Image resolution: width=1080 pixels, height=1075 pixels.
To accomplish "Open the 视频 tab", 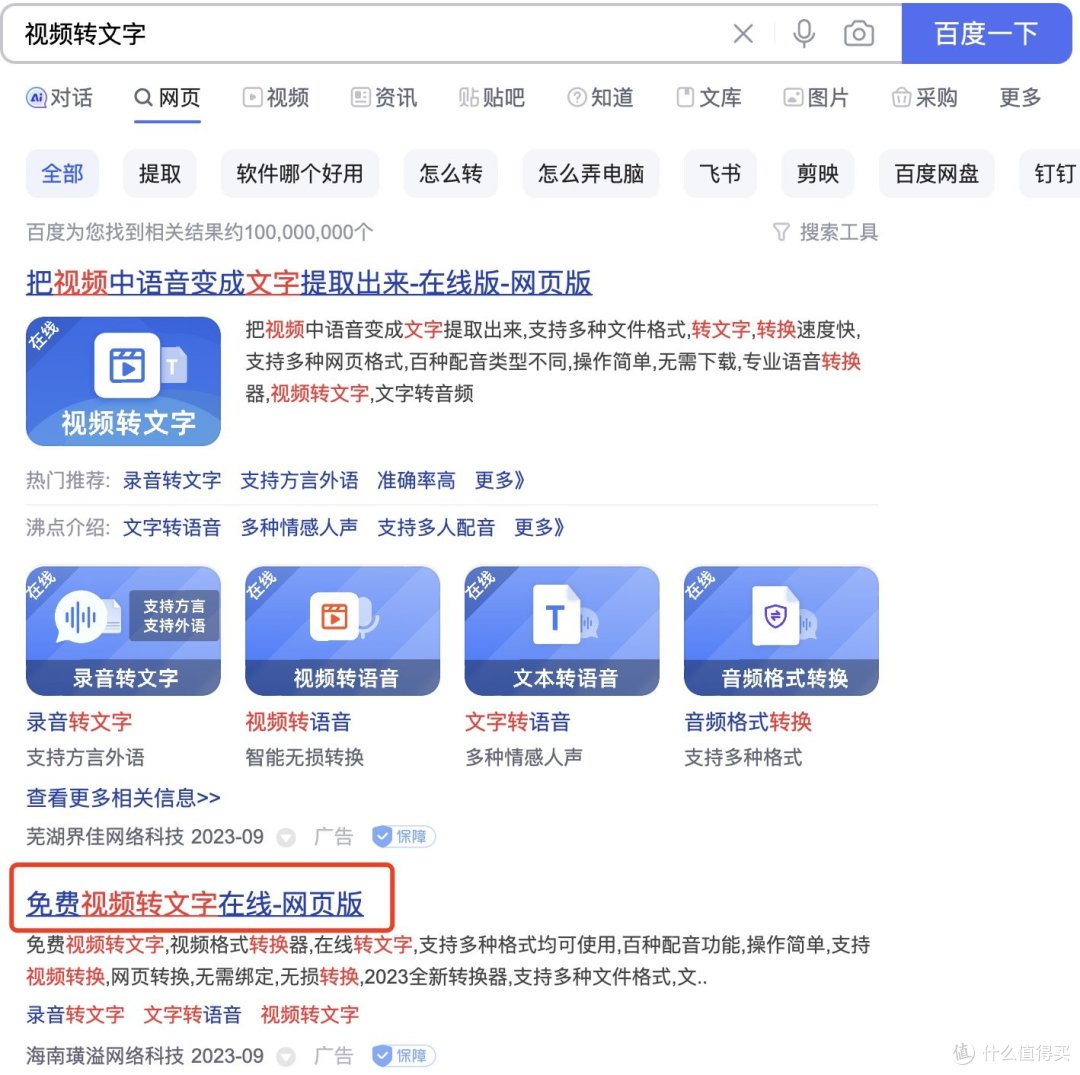I will [x=276, y=97].
